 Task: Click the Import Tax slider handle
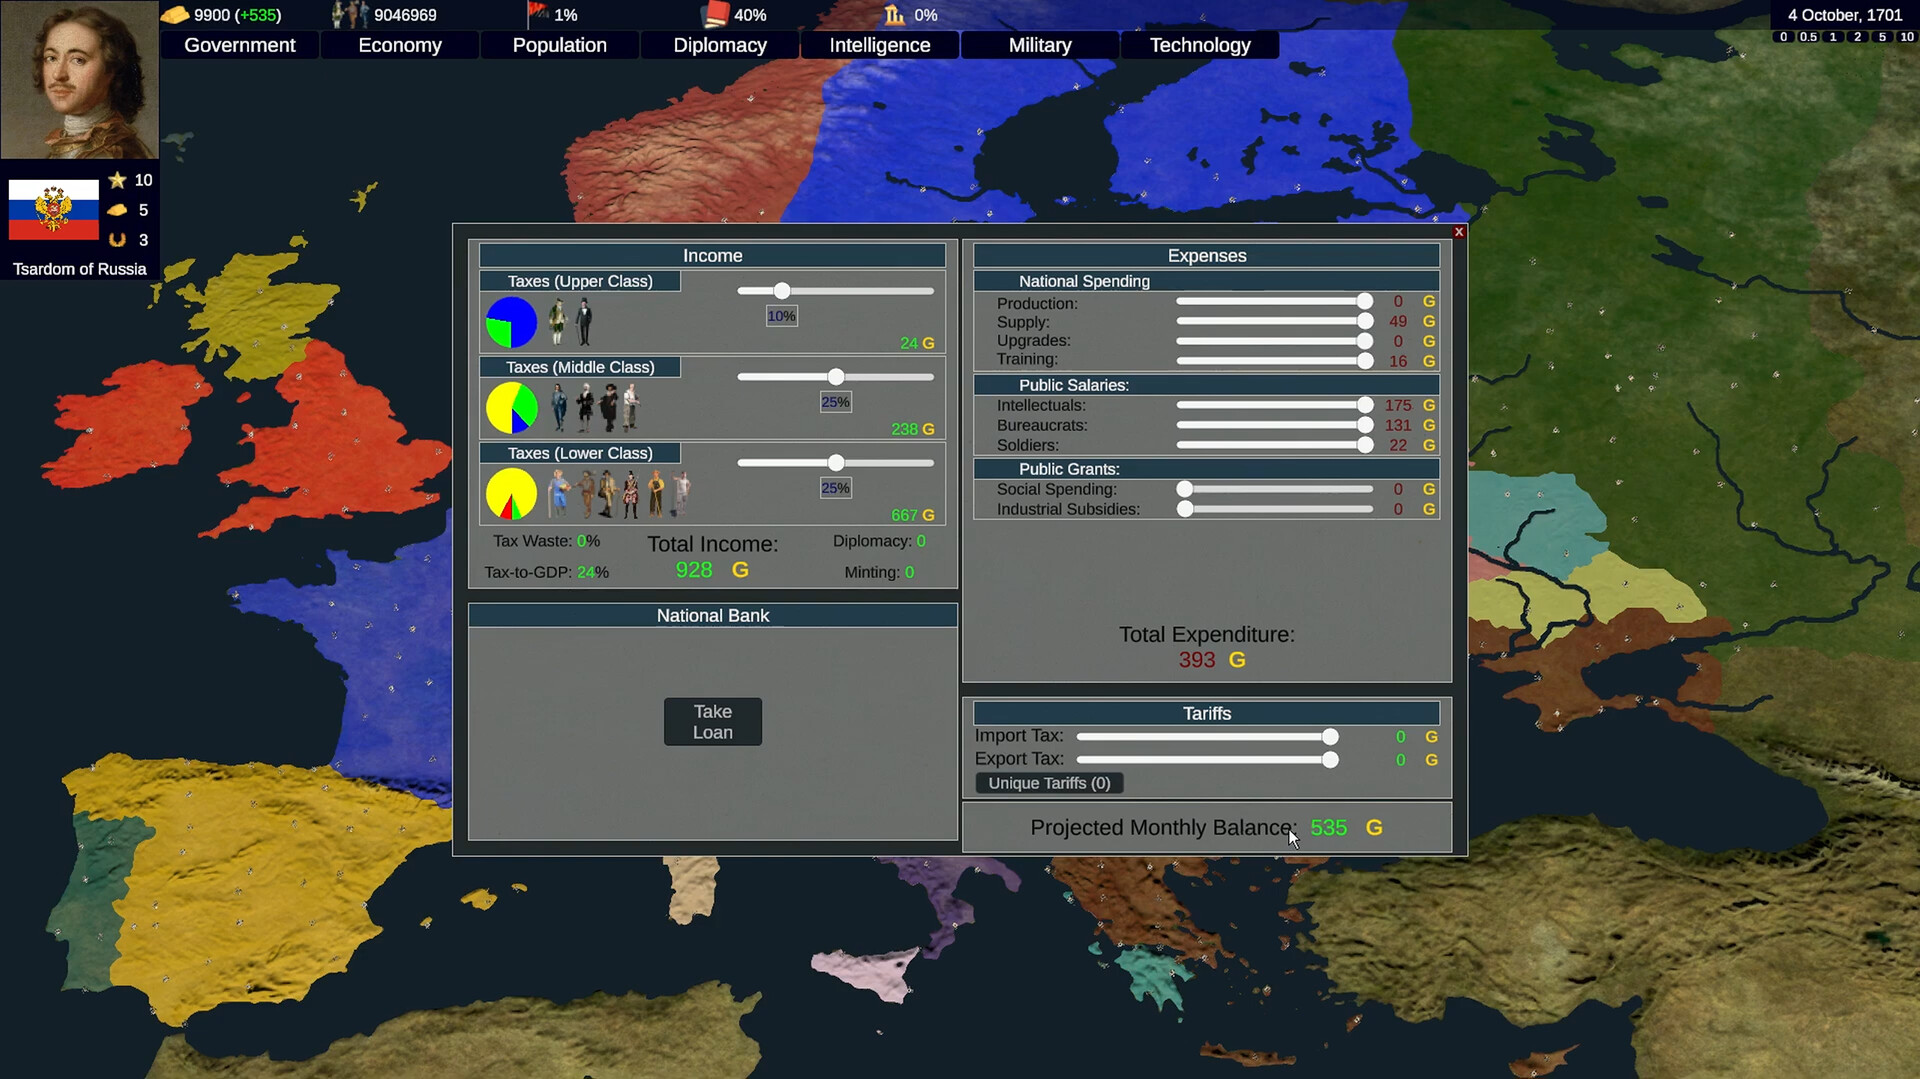click(x=1330, y=736)
